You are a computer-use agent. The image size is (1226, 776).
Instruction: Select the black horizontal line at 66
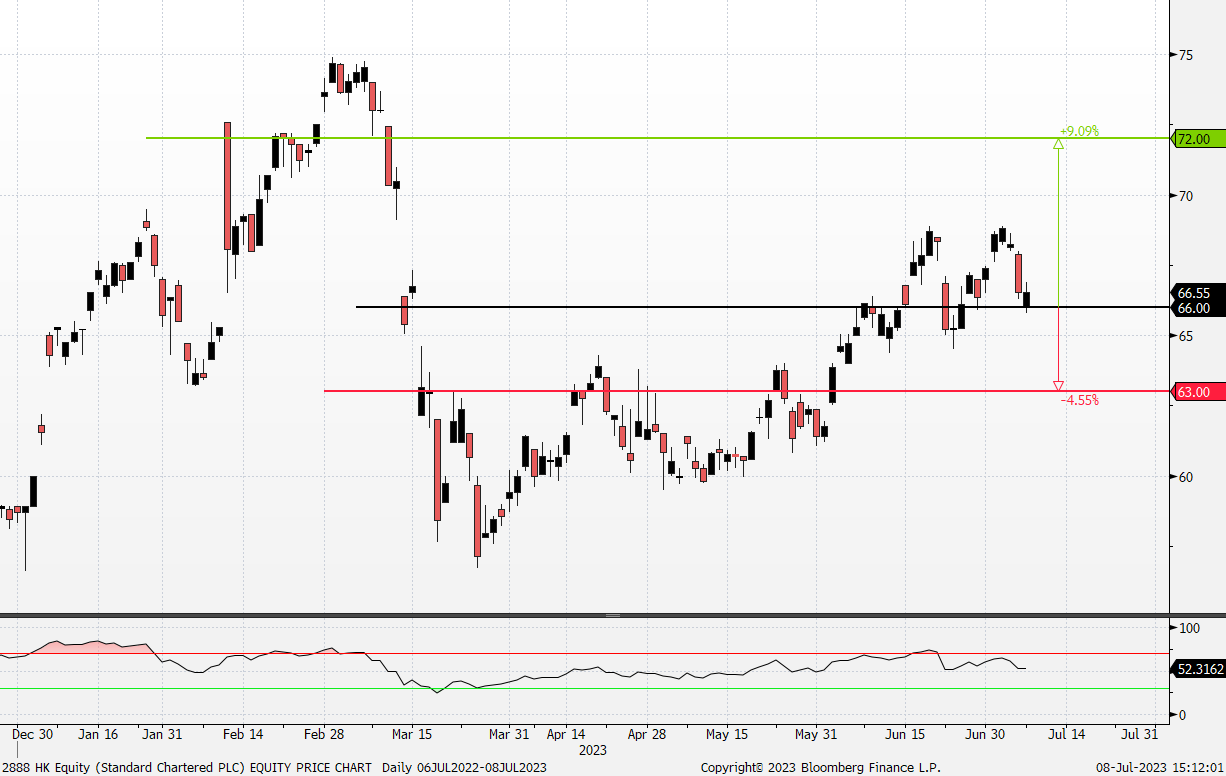click(762, 307)
